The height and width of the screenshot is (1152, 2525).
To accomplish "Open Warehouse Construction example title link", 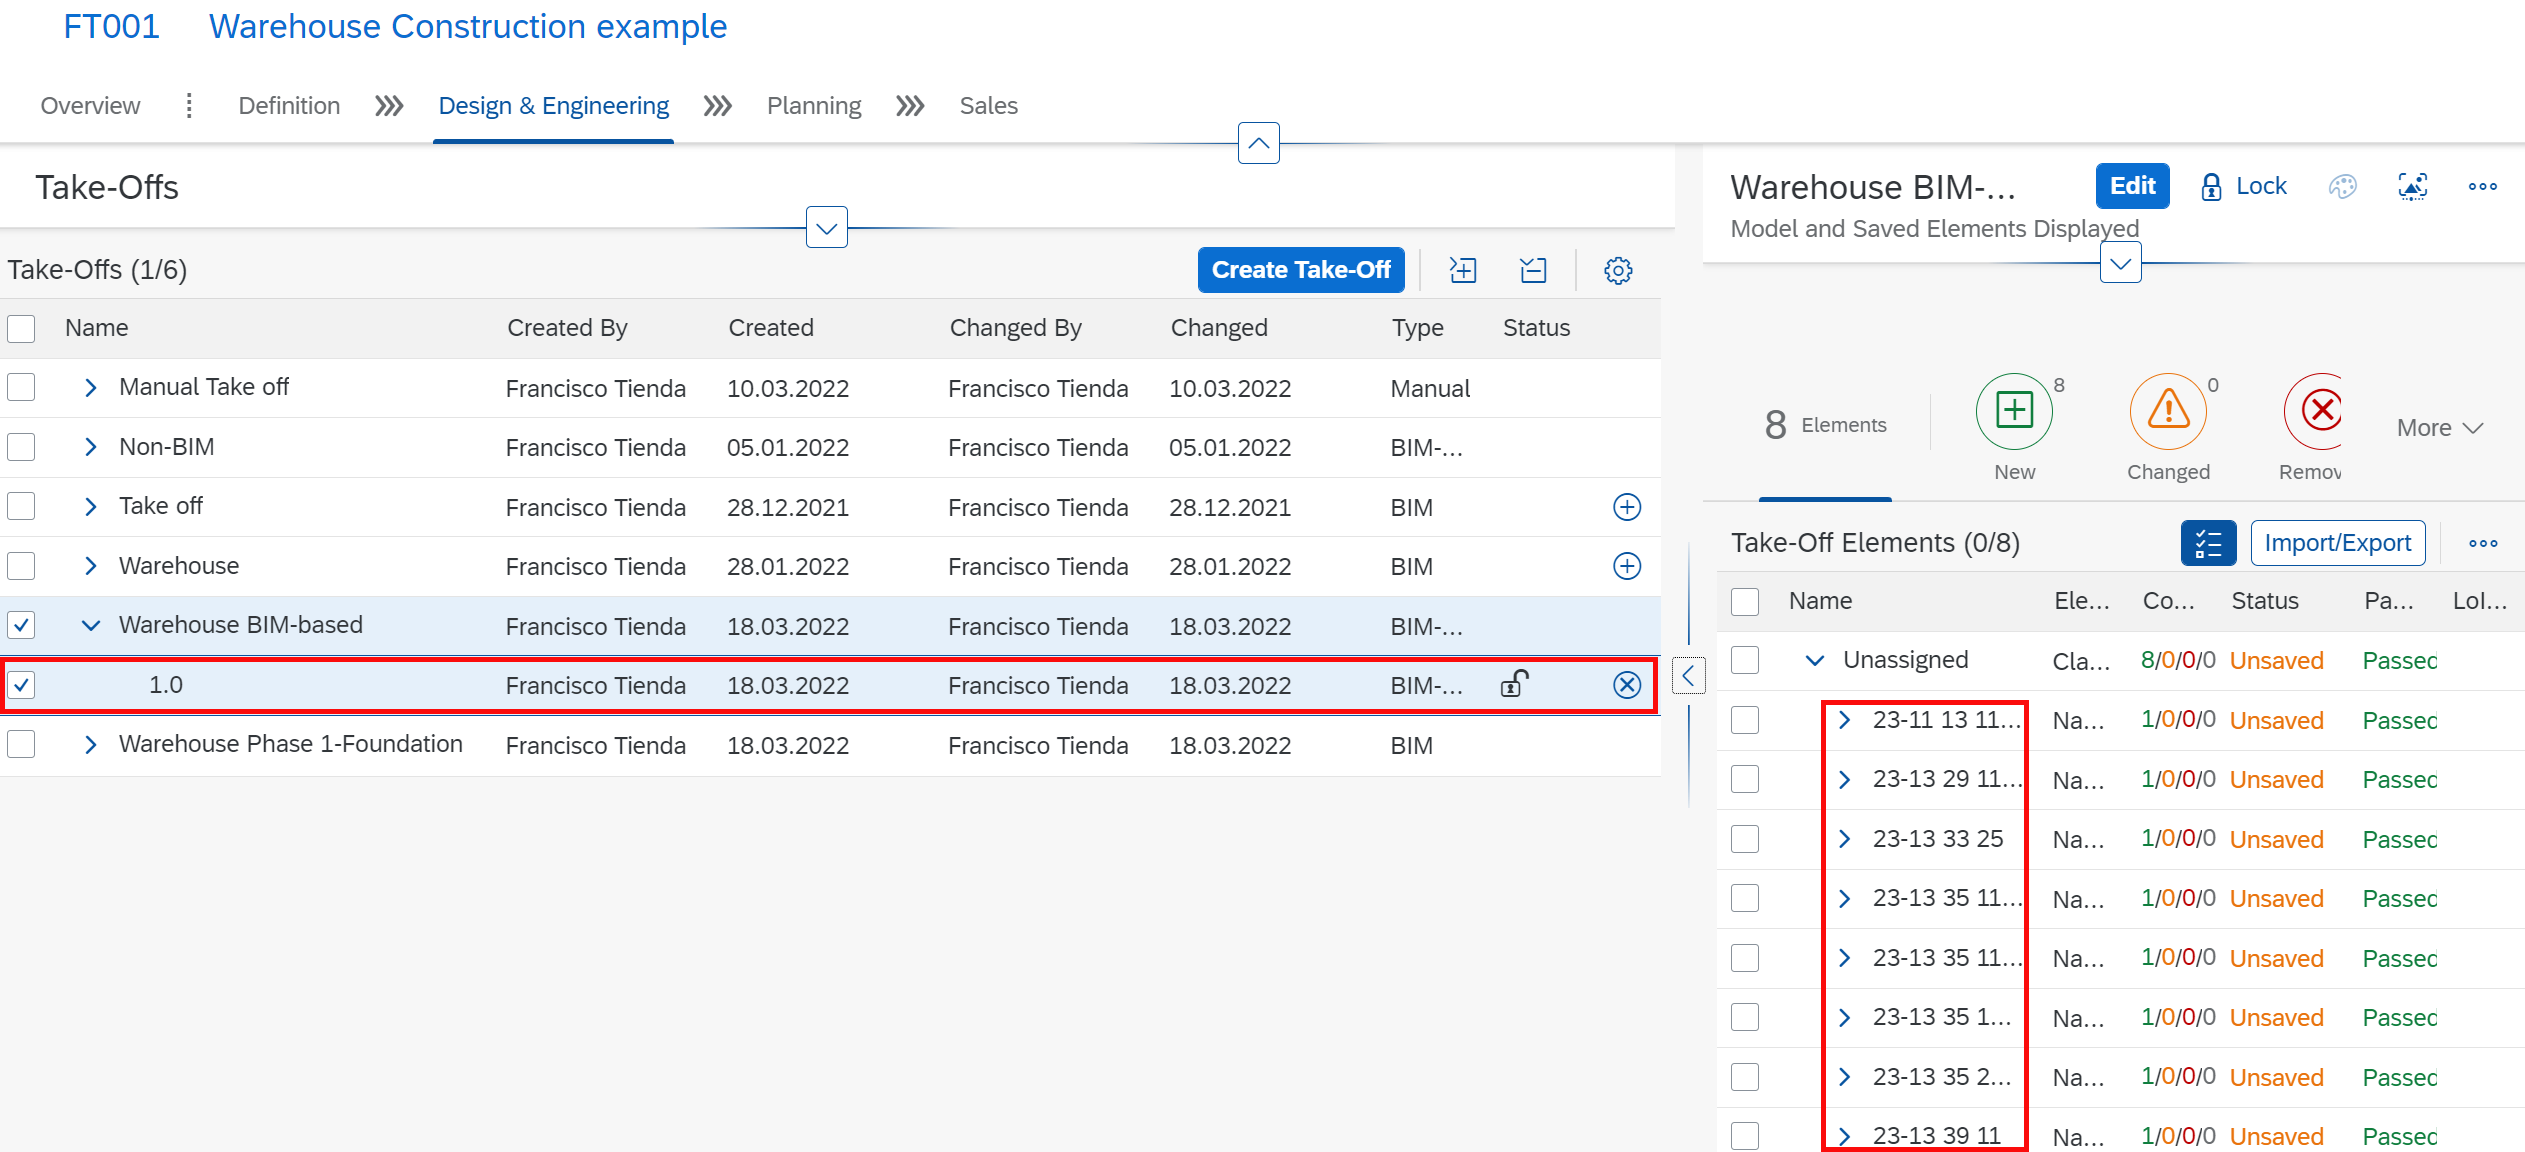I will [x=467, y=26].
